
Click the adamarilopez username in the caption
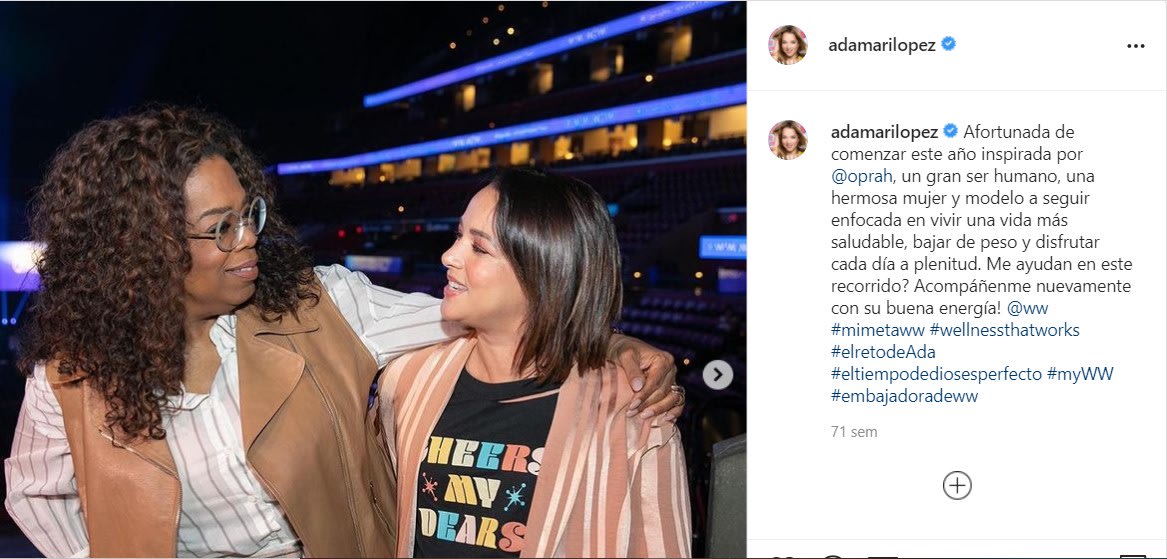click(x=884, y=132)
